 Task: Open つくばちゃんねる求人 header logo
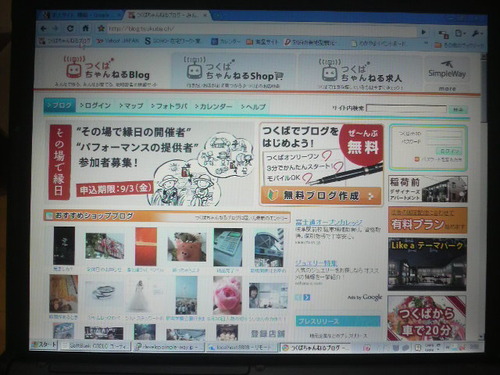coord(361,73)
